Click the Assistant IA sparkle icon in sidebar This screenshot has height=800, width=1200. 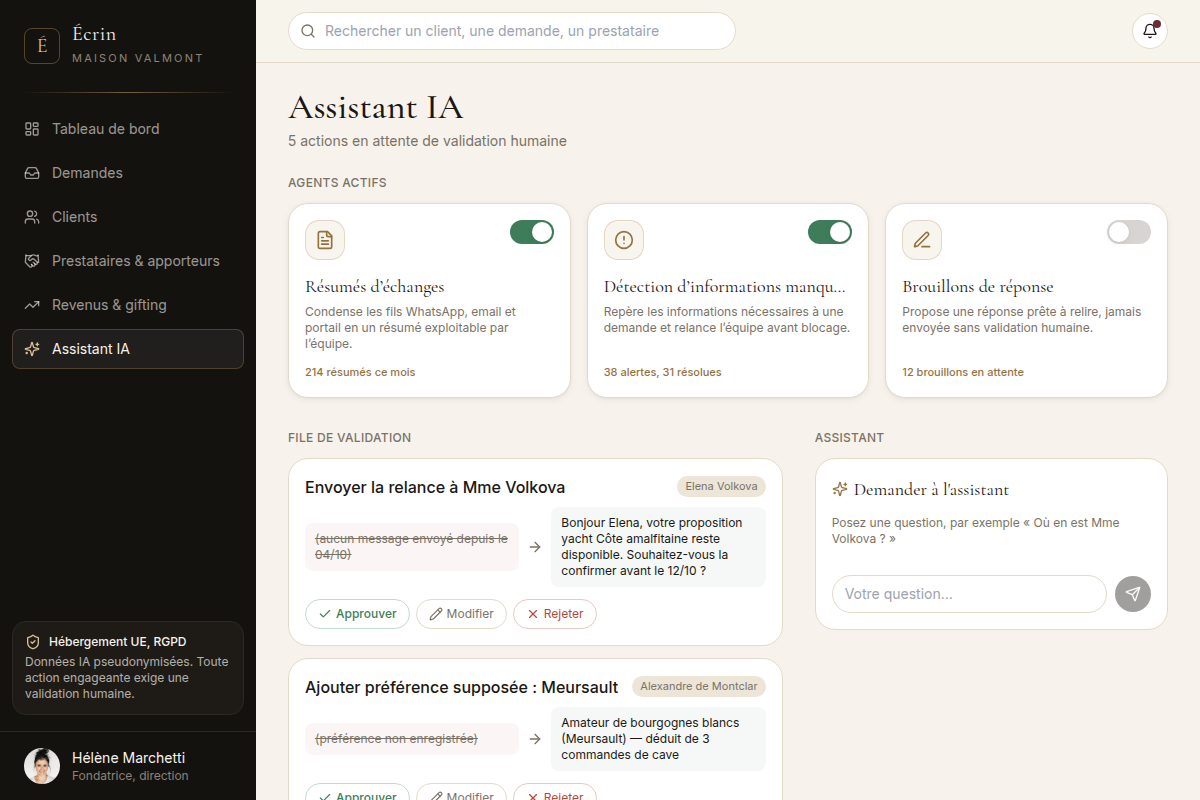[x=32, y=349]
